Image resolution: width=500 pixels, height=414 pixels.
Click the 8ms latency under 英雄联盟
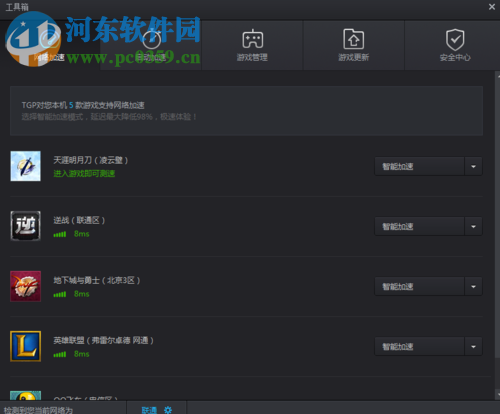point(82,354)
